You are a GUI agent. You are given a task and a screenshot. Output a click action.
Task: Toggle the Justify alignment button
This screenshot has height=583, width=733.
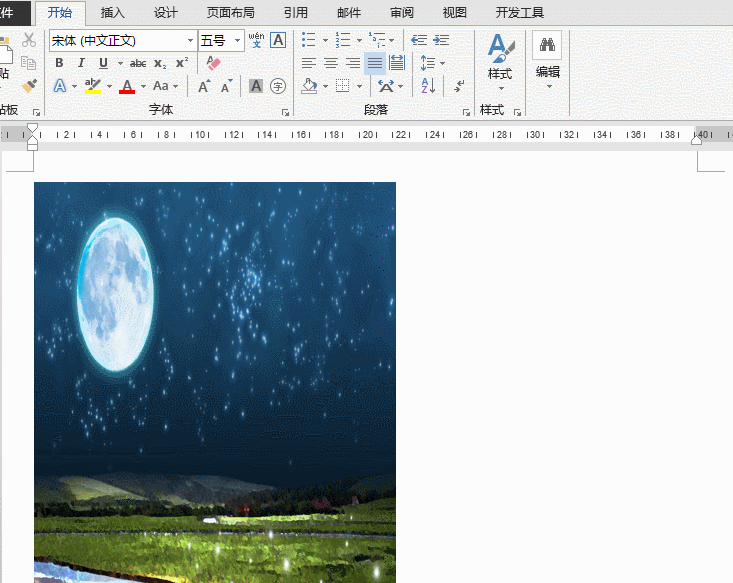click(x=375, y=63)
